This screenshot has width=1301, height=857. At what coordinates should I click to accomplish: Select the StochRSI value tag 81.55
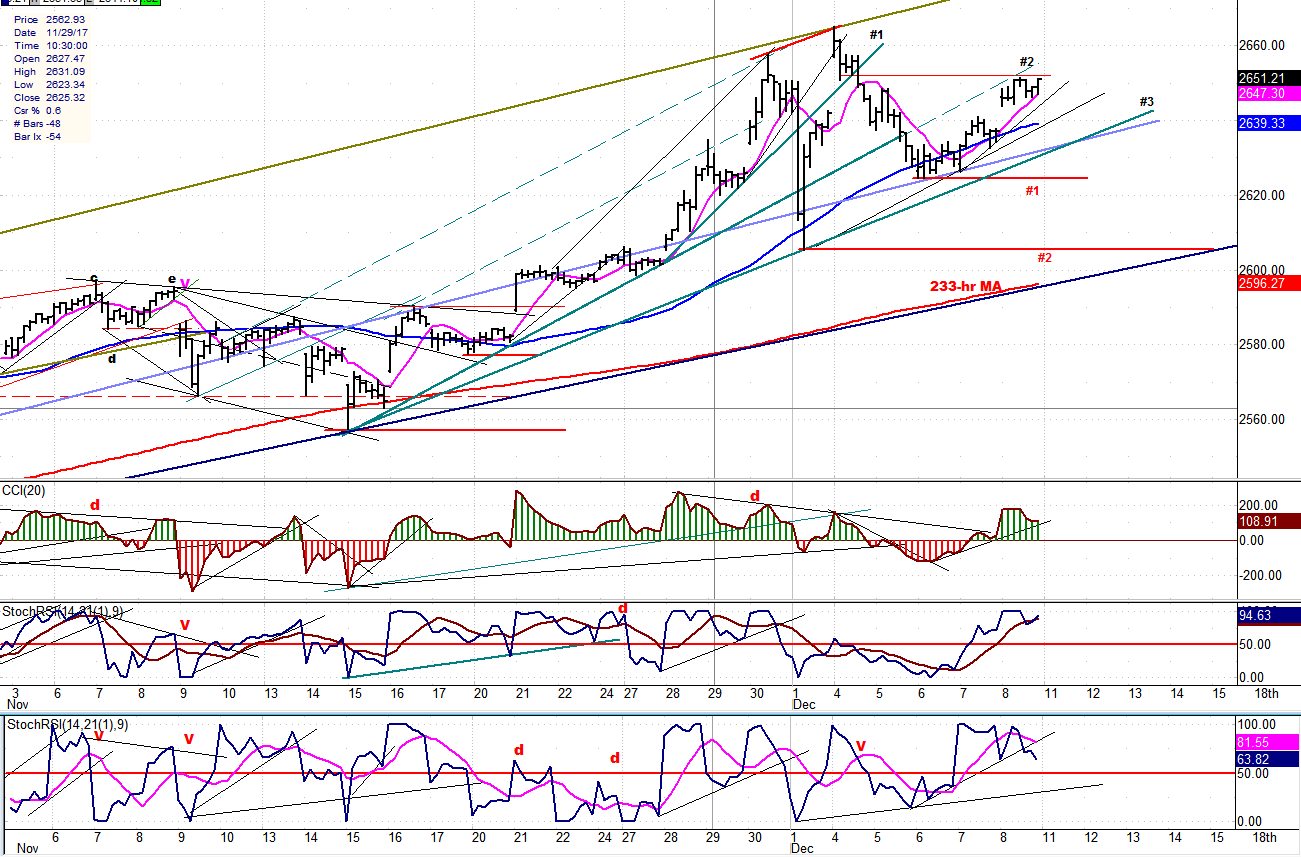[1267, 744]
